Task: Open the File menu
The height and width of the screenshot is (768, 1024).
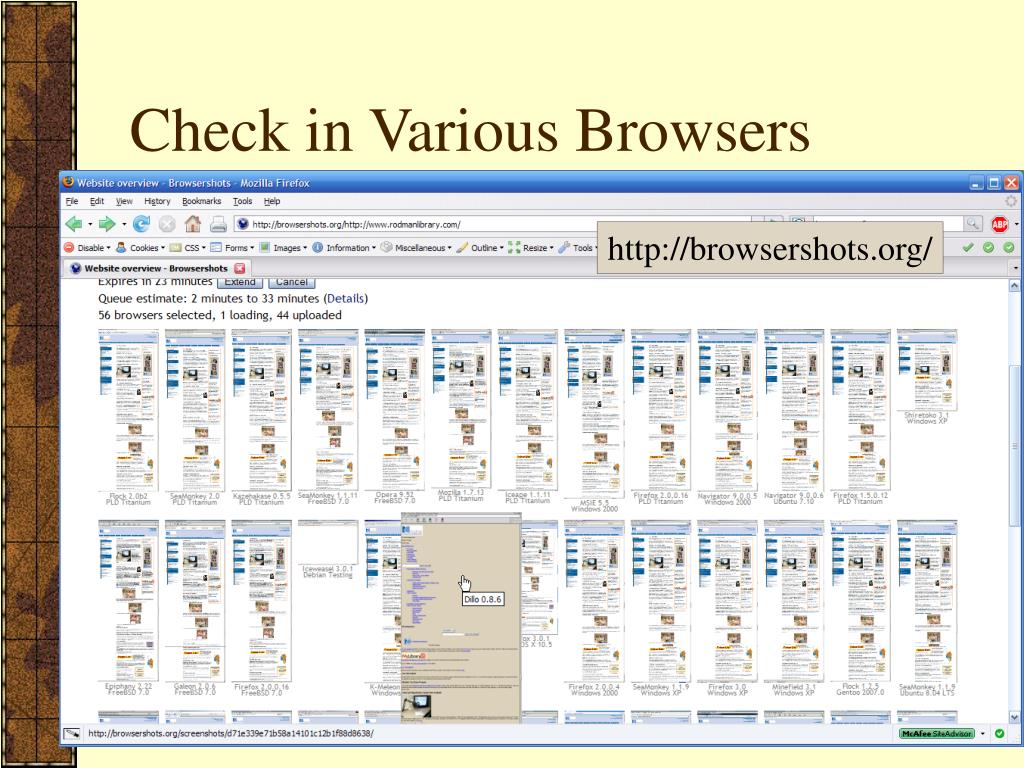Action: tap(72, 201)
